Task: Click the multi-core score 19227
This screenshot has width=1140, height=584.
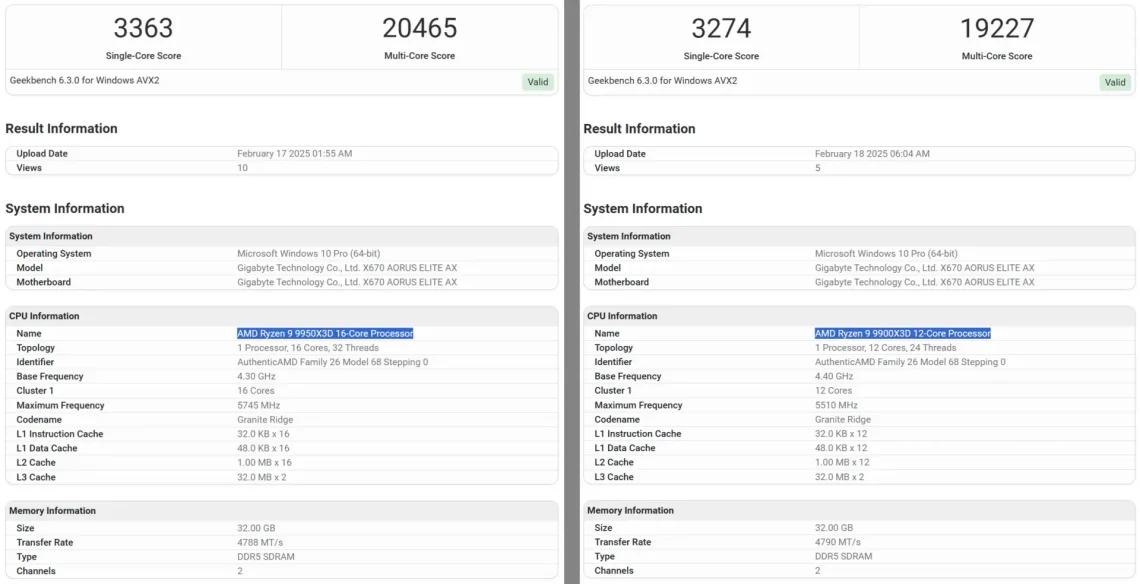Action: (x=997, y=28)
